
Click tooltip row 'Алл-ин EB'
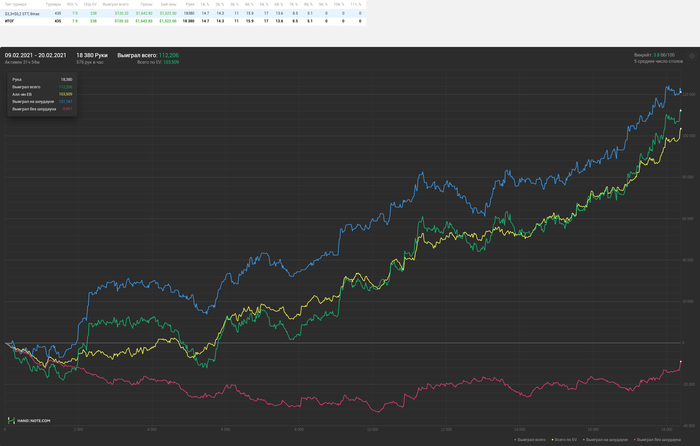[x=42, y=94]
